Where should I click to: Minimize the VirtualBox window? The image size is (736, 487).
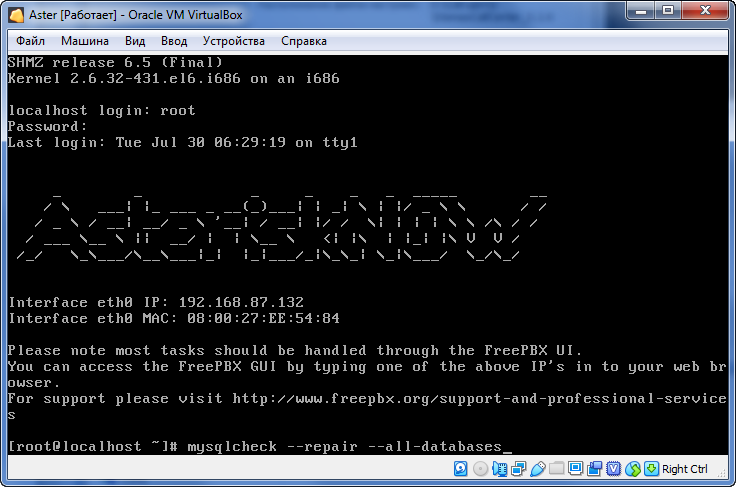click(641, 11)
